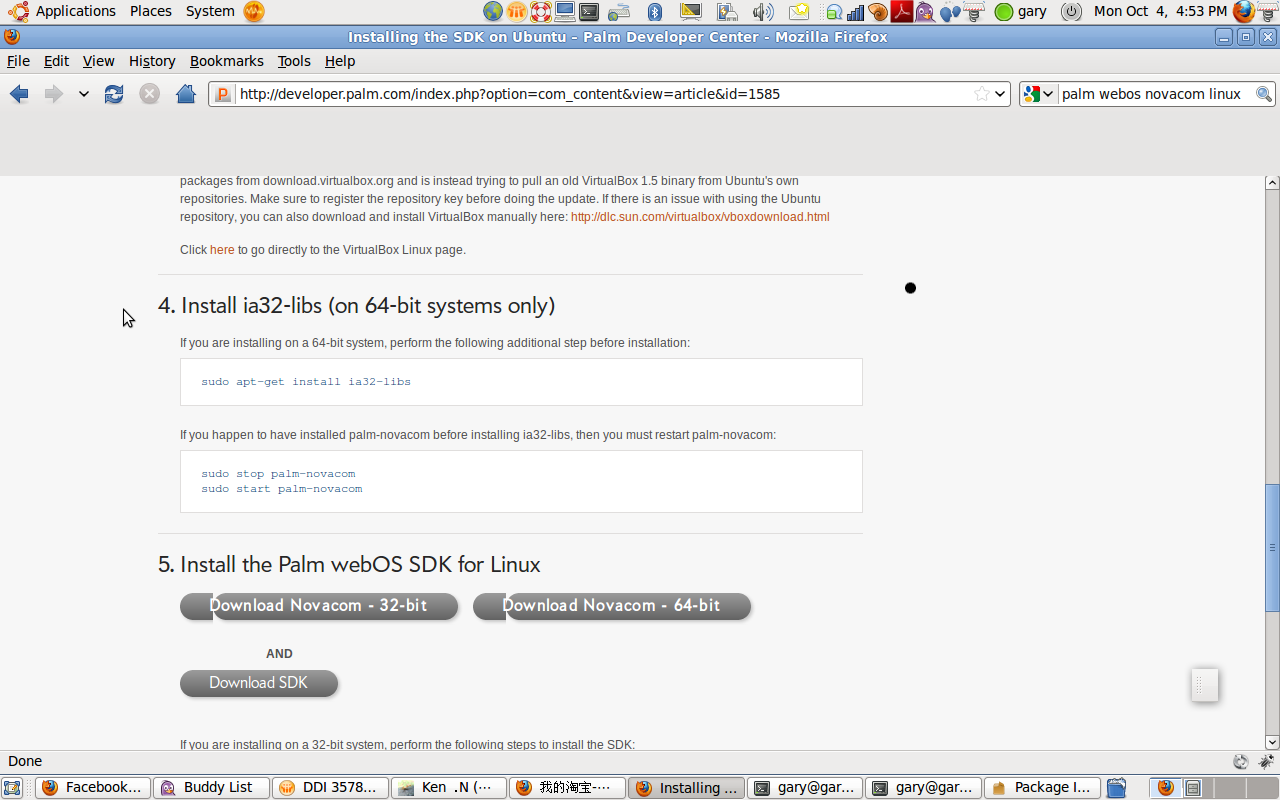This screenshot has height=800, width=1280.
Task: Open the Help menu
Action: click(x=340, y=61)
